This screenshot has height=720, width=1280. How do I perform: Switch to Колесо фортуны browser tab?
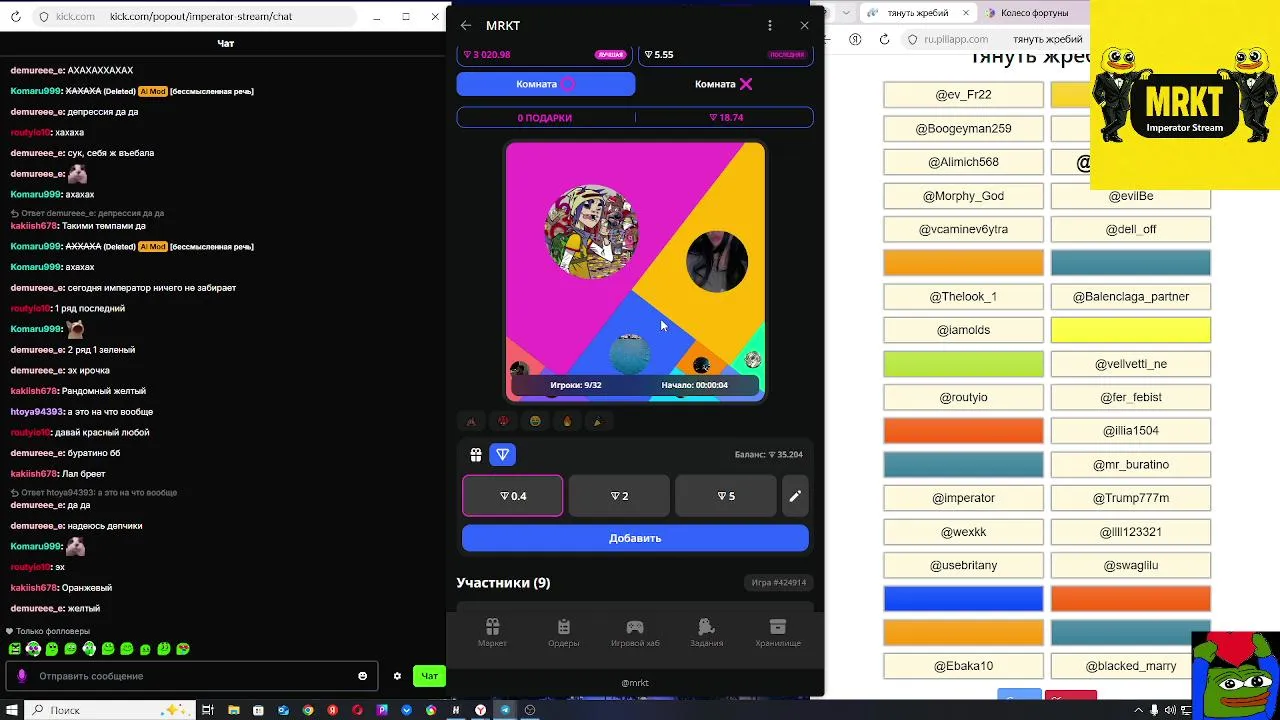[x=1034, y=13]
